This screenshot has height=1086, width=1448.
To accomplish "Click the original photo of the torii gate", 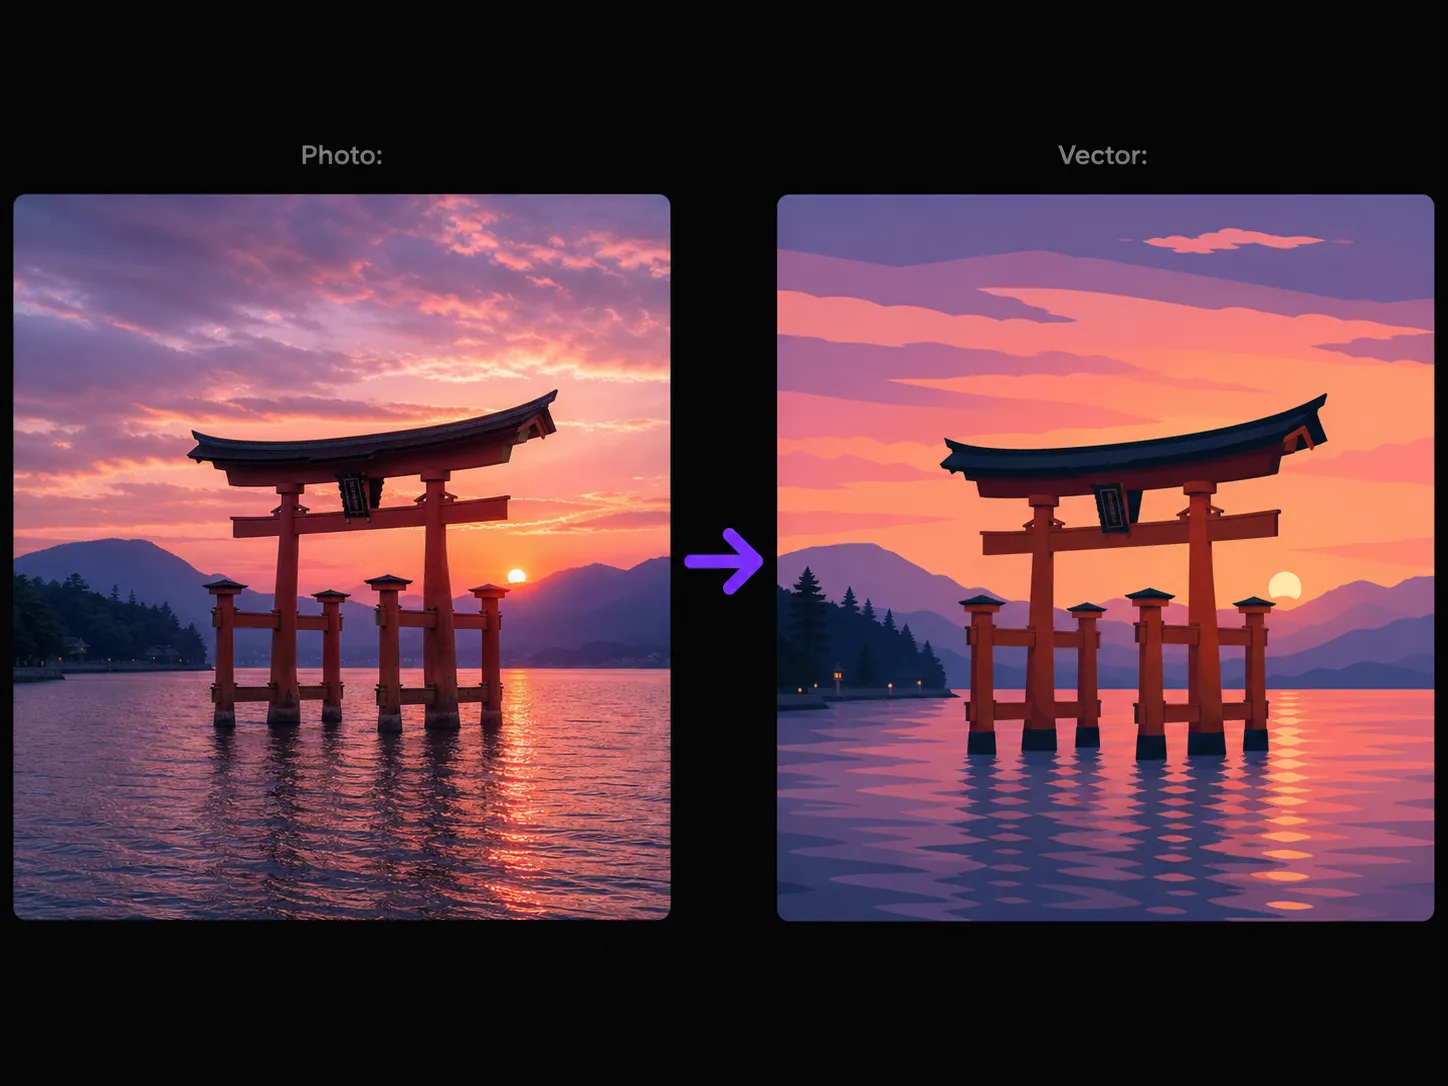I will (342, 557).
